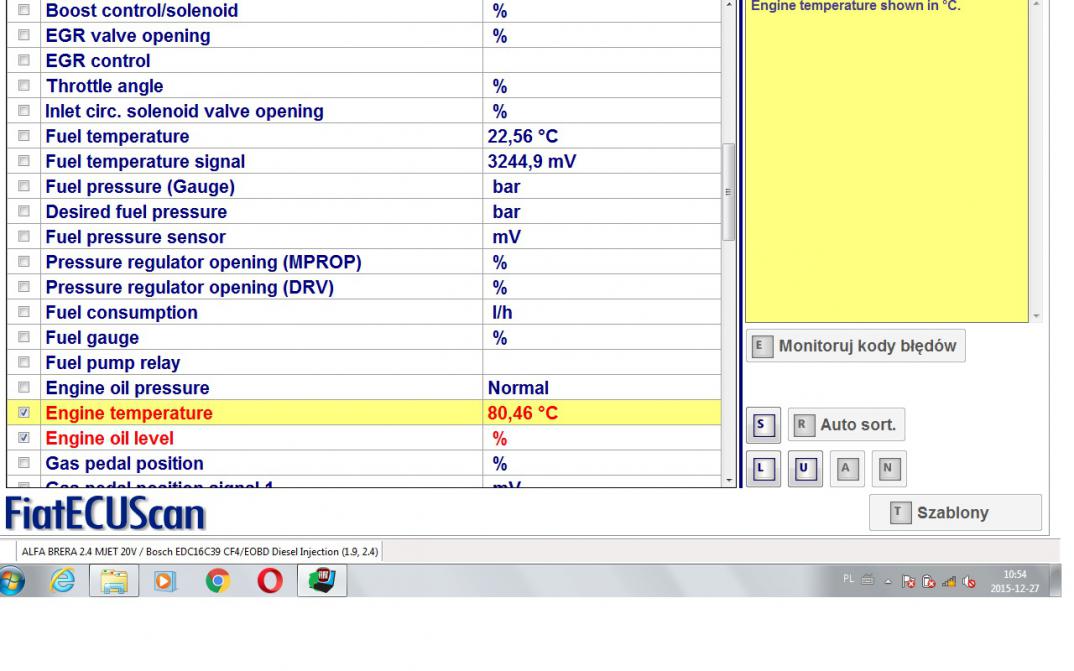
Task: Select Fuel pressure sensor row label
Action: pos(136,237)
